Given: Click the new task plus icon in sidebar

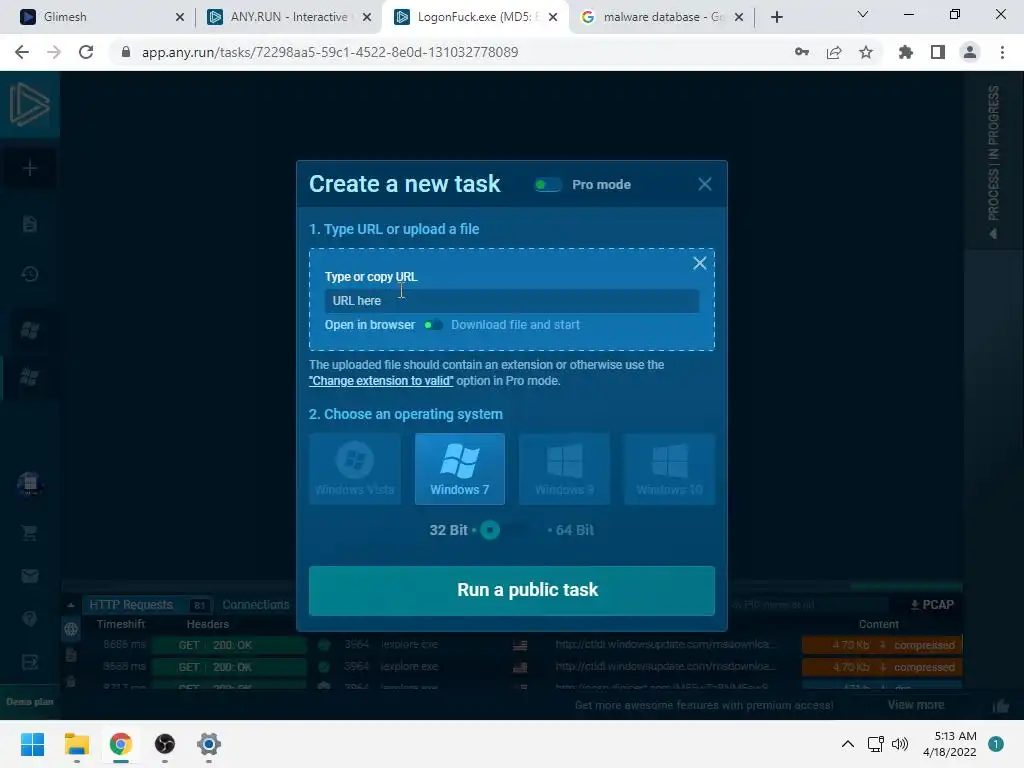Looking at the screenshot, I should (29, 168).
